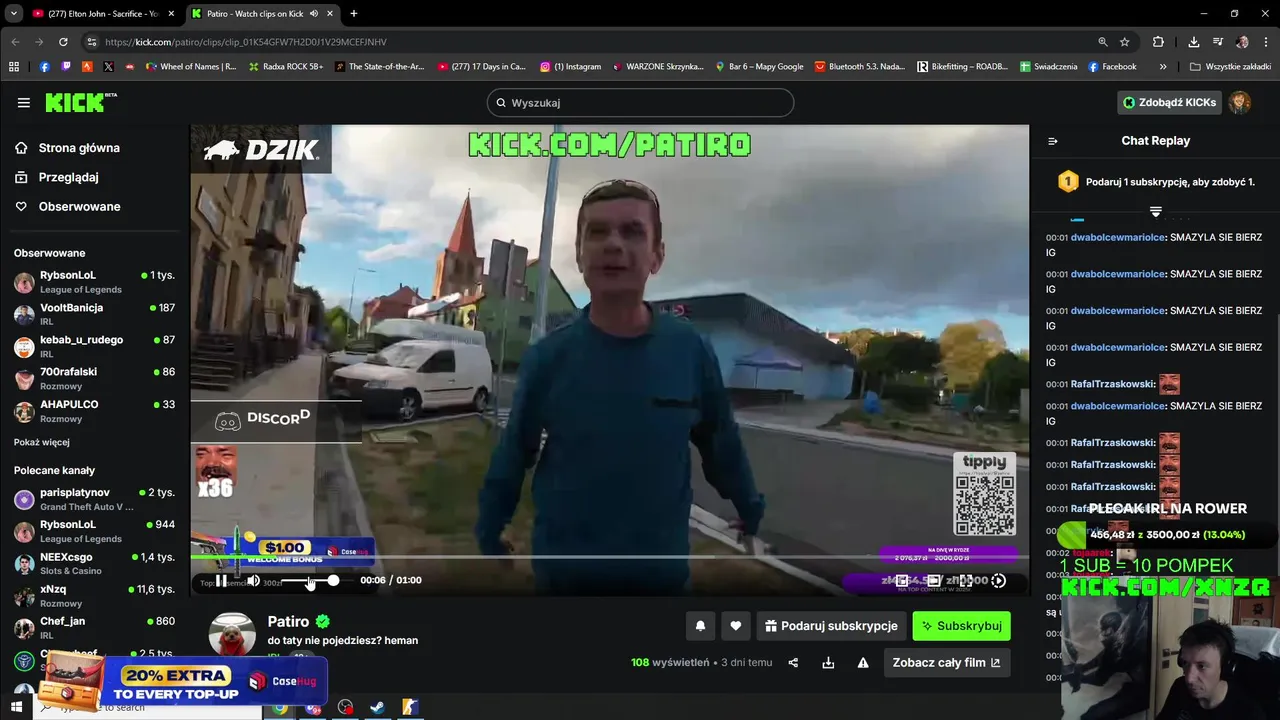
Task: Open Patiro channel avatar
Action: pyautogui.click(x=232, y=635)
